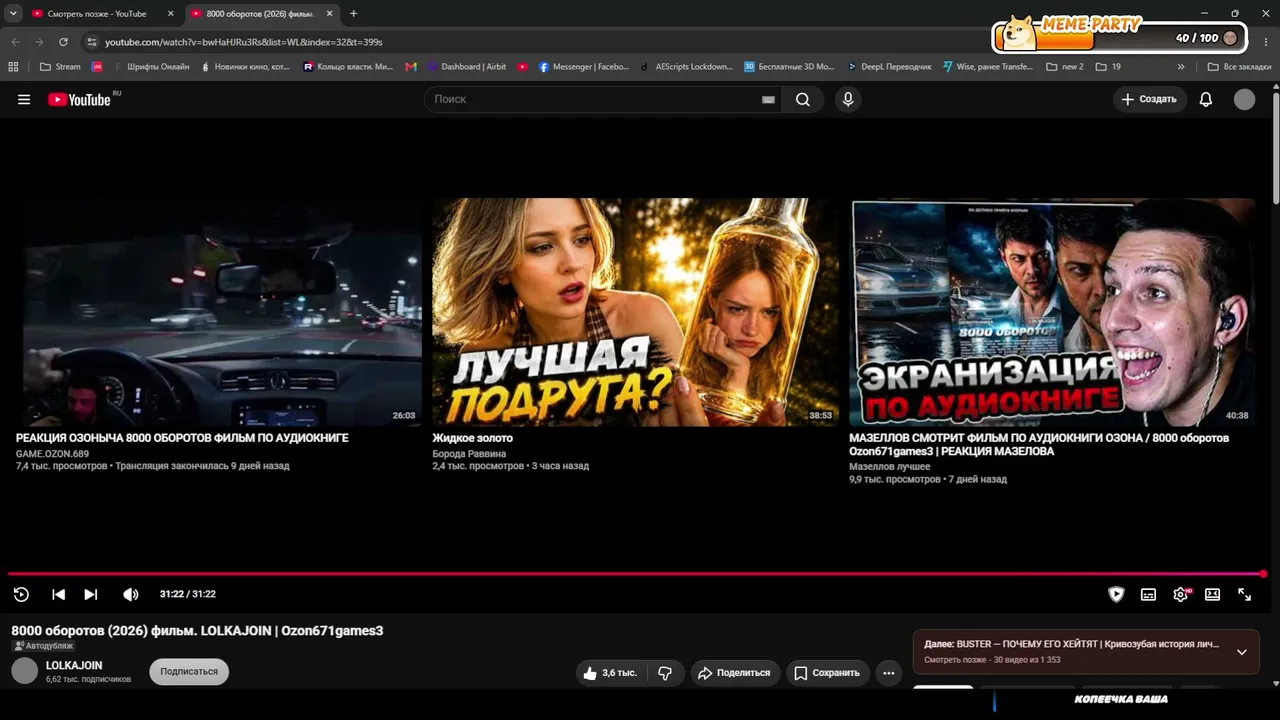This screenshot has width=1280, height=720.
Task: Open the Messenger | Facebook bookmark
Action: [x=584, y=67]
